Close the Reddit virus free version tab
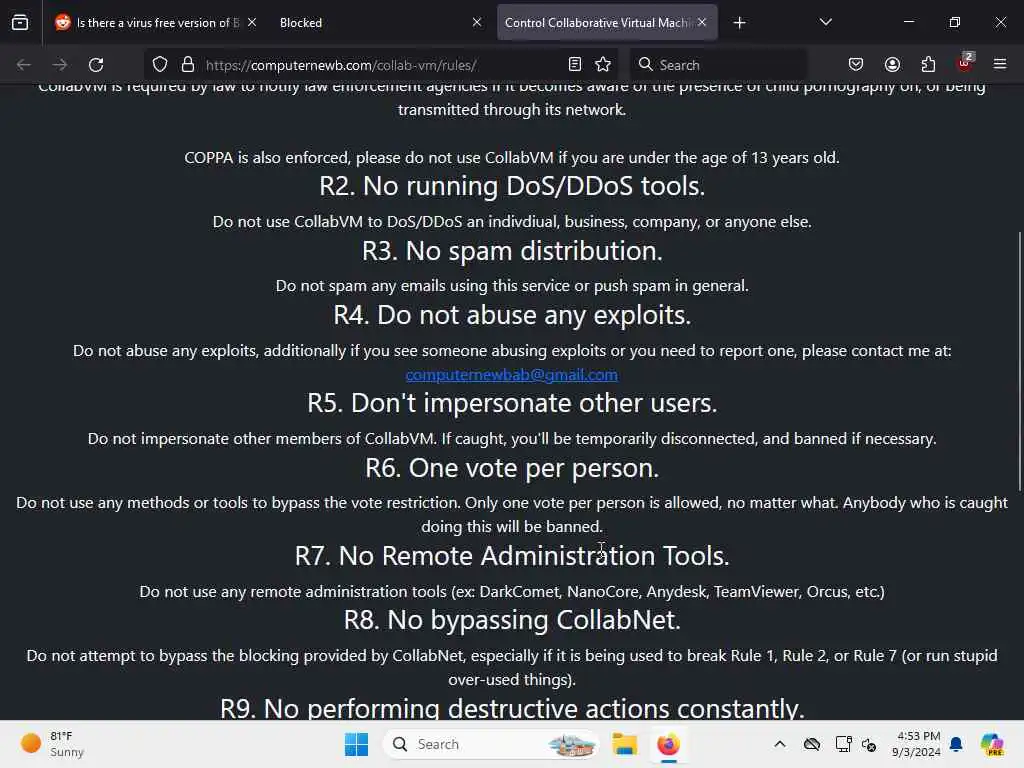 (252, 22)
